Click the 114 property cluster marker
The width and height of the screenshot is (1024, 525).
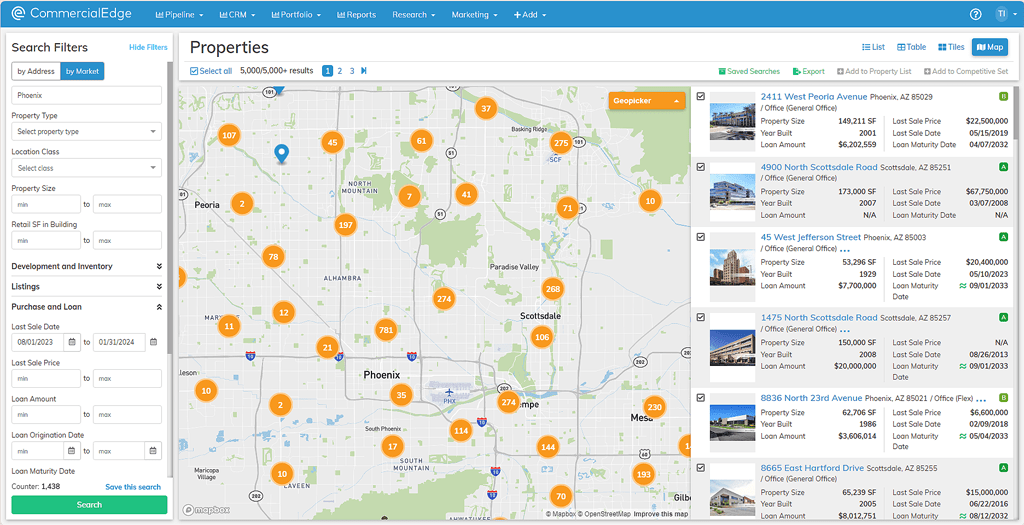tap(461, 431)
